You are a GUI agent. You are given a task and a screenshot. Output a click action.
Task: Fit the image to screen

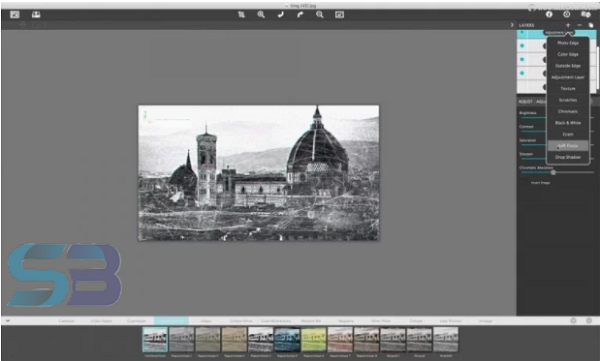[339, 15]
